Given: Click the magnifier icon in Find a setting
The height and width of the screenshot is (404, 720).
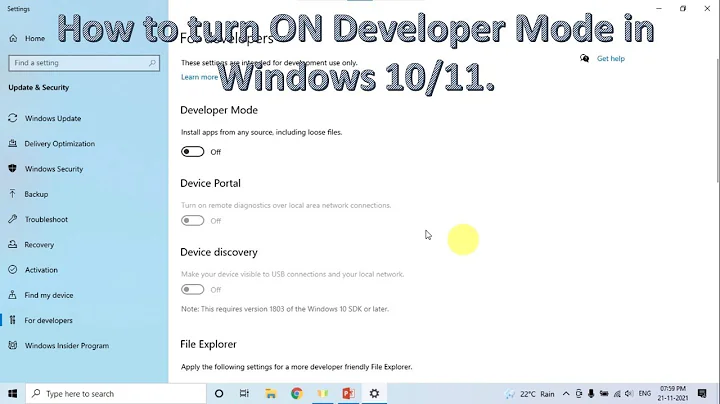Looking at the screenshot, I should (x=152, y=63).
